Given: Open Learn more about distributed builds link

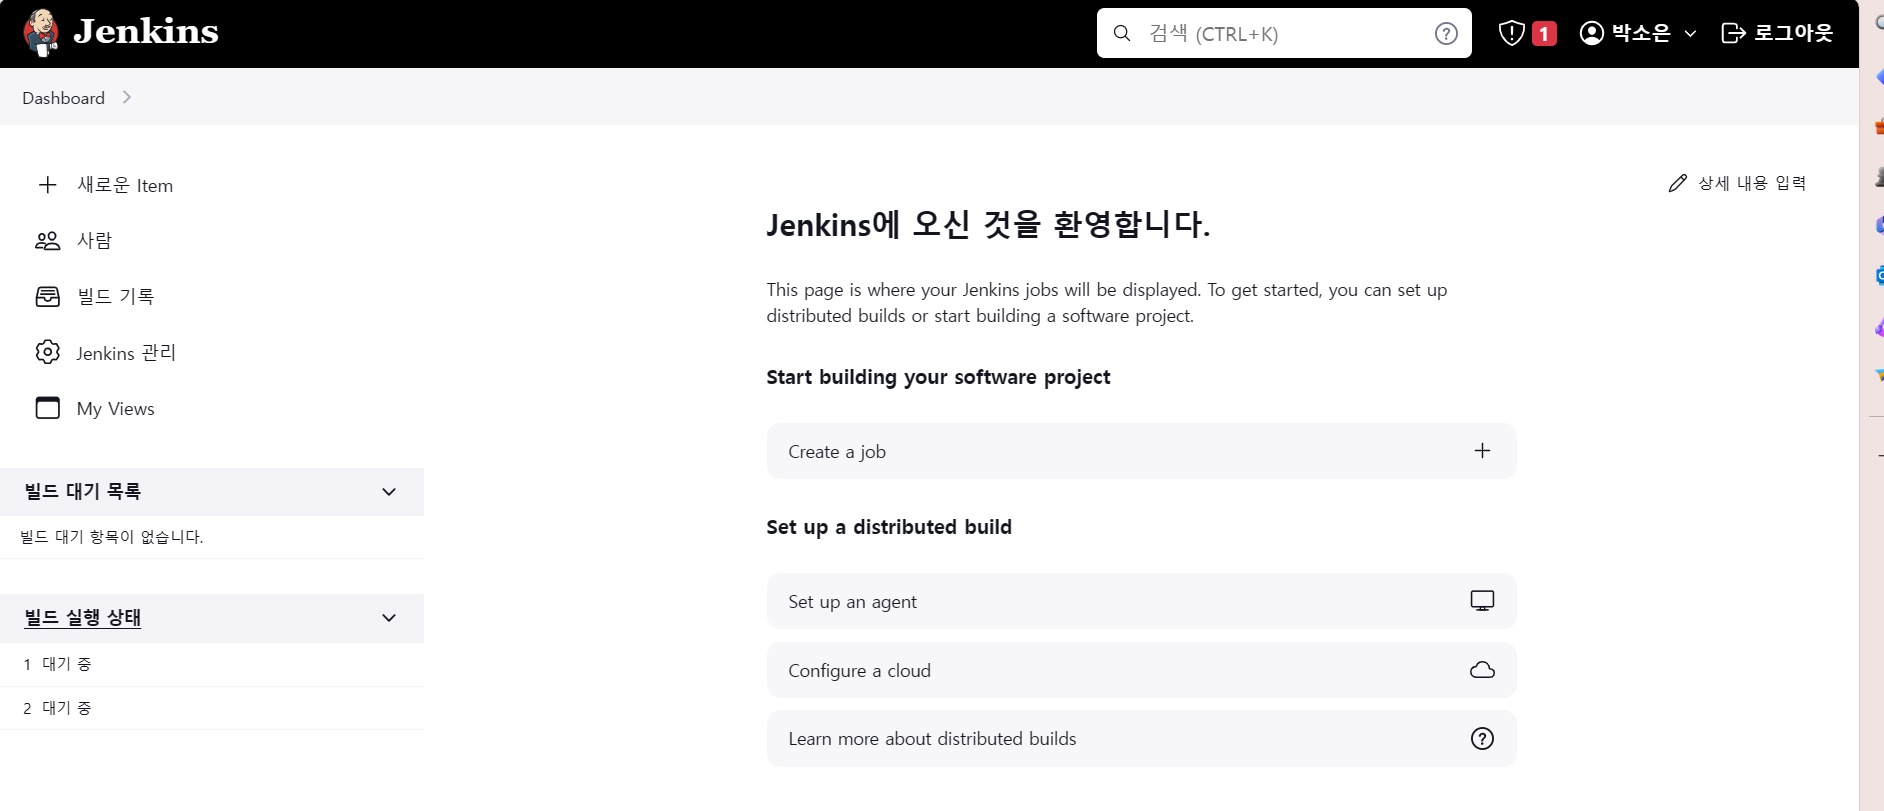Looking at the screenshot, I should (x=1141, y=738).
